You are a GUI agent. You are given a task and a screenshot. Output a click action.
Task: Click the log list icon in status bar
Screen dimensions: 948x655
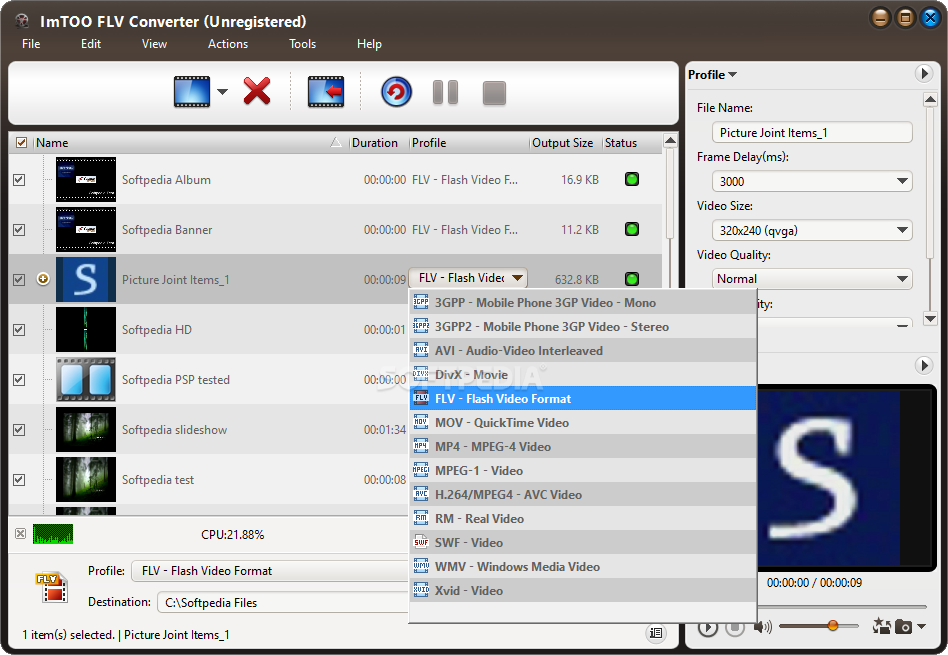tap(655, 633)
